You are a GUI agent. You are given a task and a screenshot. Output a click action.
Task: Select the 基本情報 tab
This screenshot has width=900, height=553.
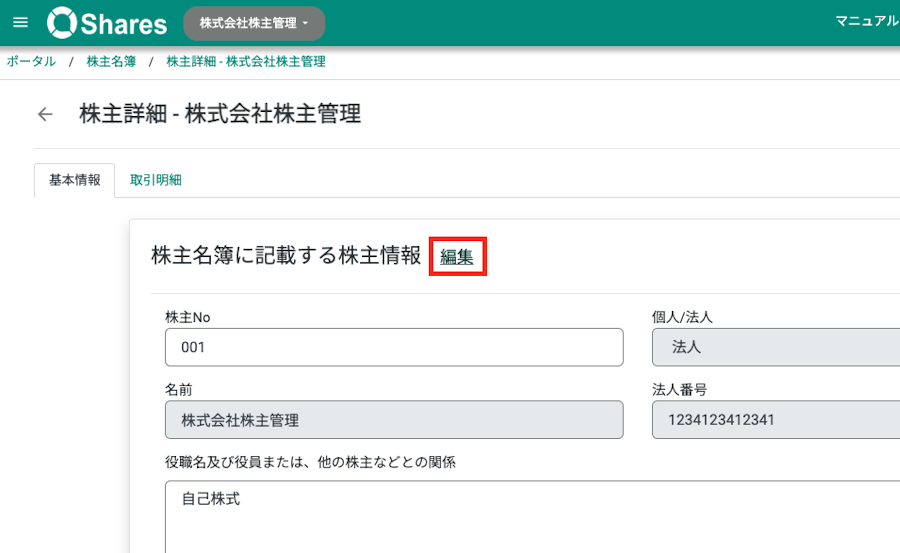pyautogui.click(x=75, y=180)
